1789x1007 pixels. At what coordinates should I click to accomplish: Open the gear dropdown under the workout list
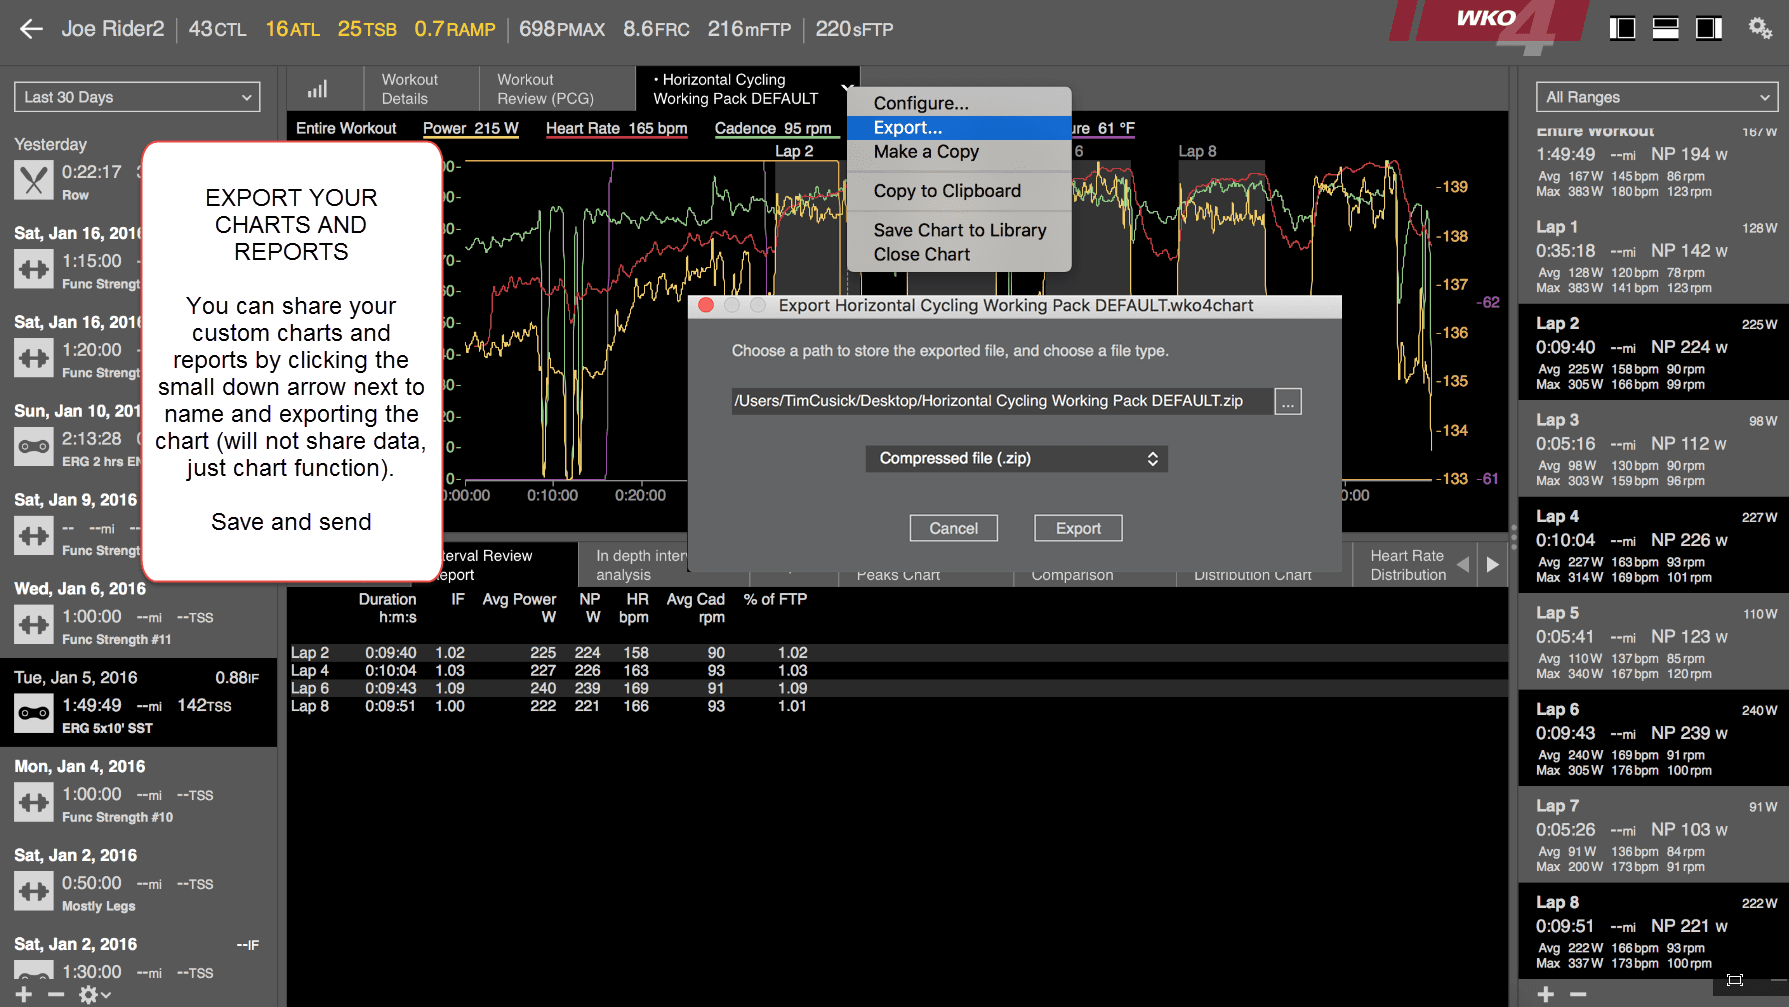pos(94,995)
